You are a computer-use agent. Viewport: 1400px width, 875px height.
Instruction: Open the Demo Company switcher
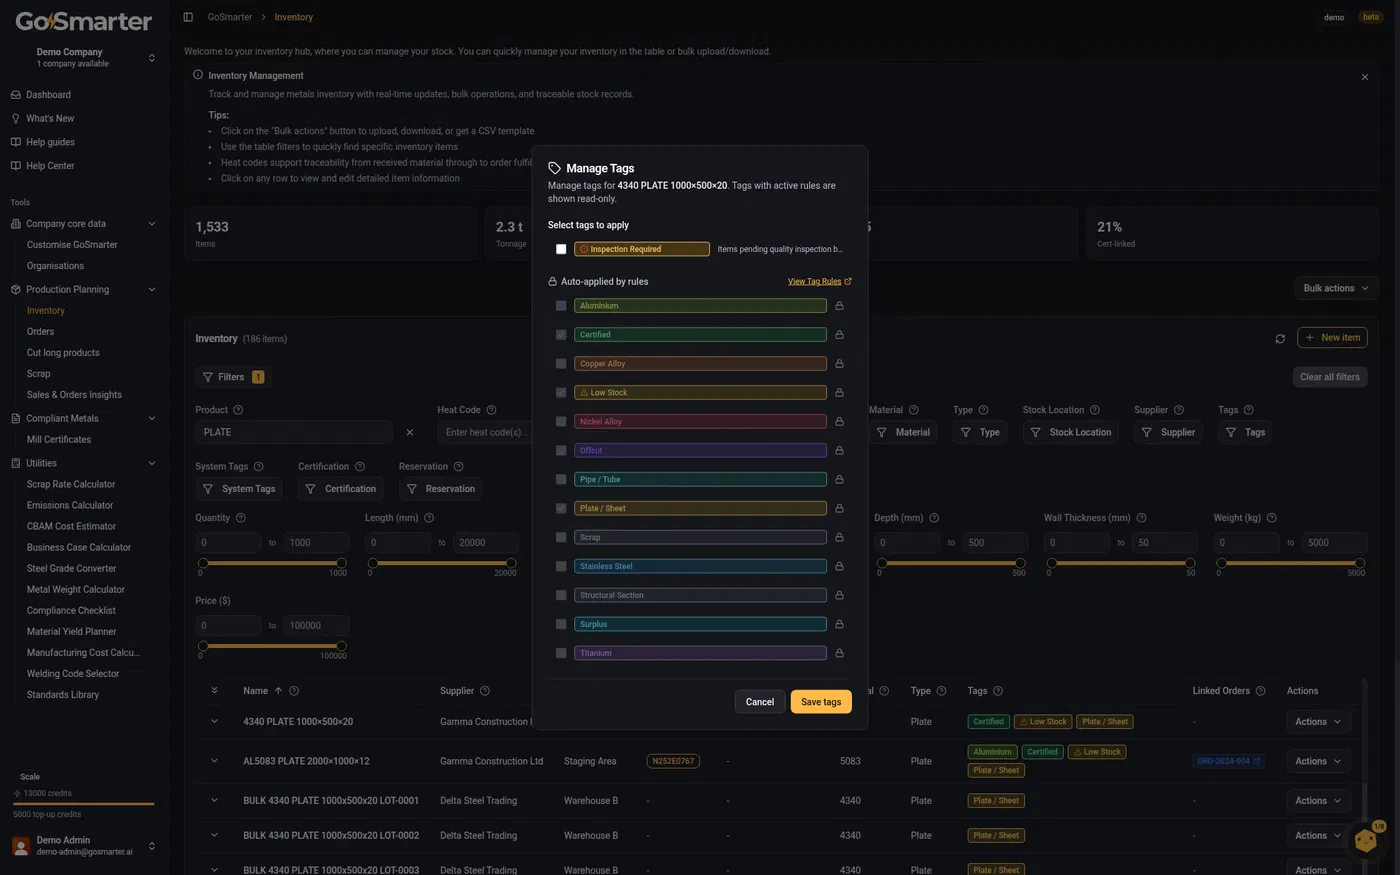(83, 57)
